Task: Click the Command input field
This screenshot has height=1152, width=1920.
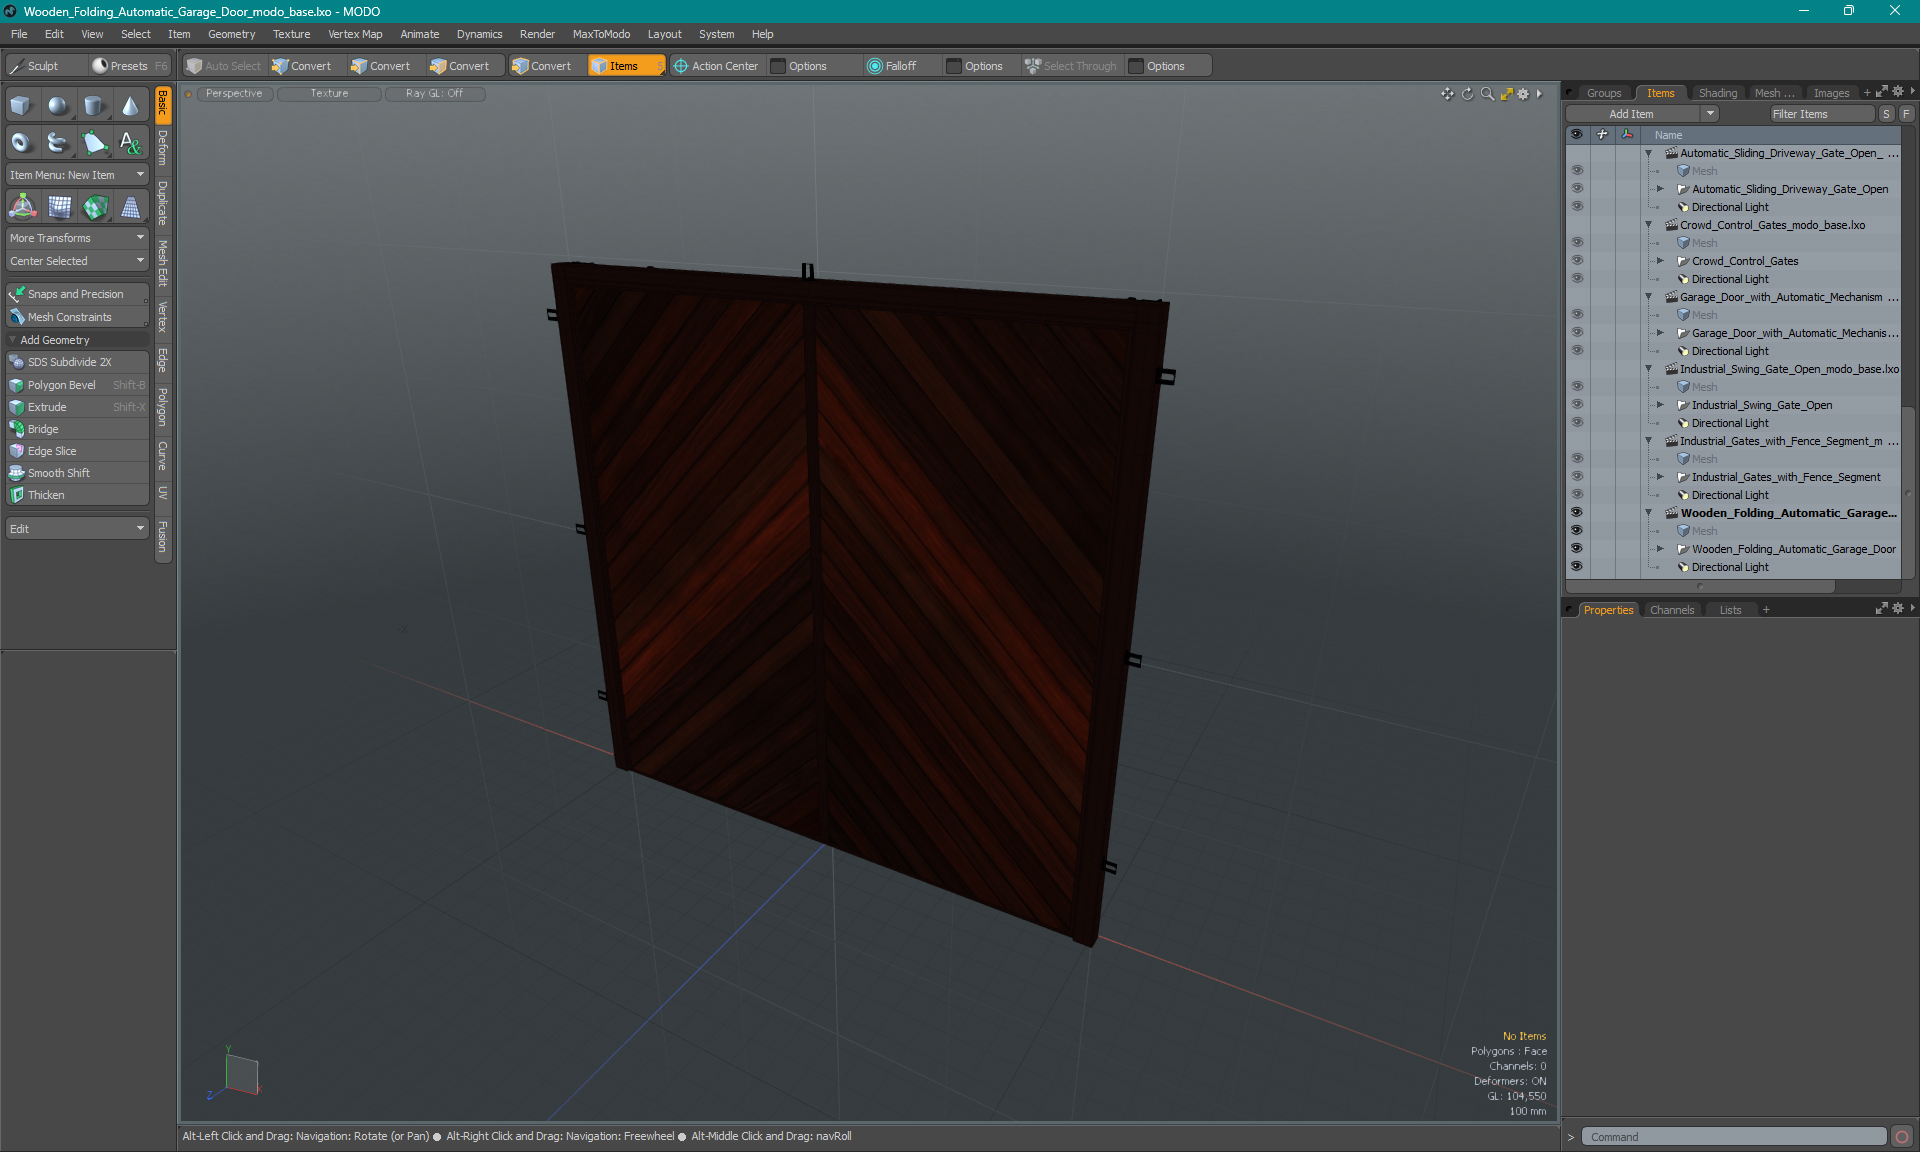Action: (x=1734, y=1137)
